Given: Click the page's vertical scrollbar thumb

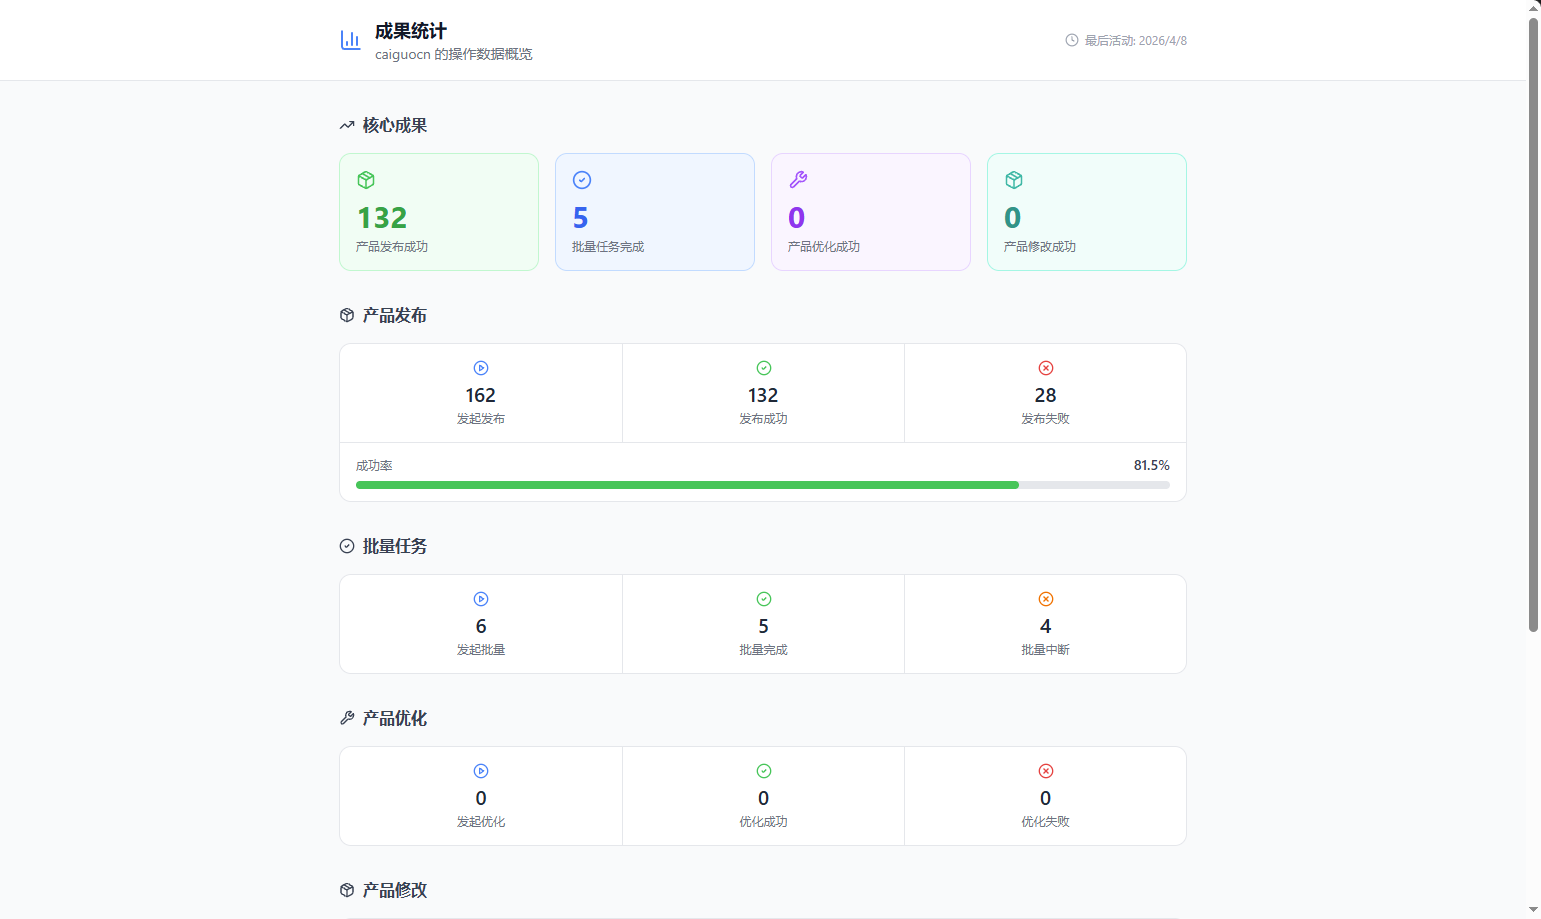Looking at the screenshot, I should 1533,325.
